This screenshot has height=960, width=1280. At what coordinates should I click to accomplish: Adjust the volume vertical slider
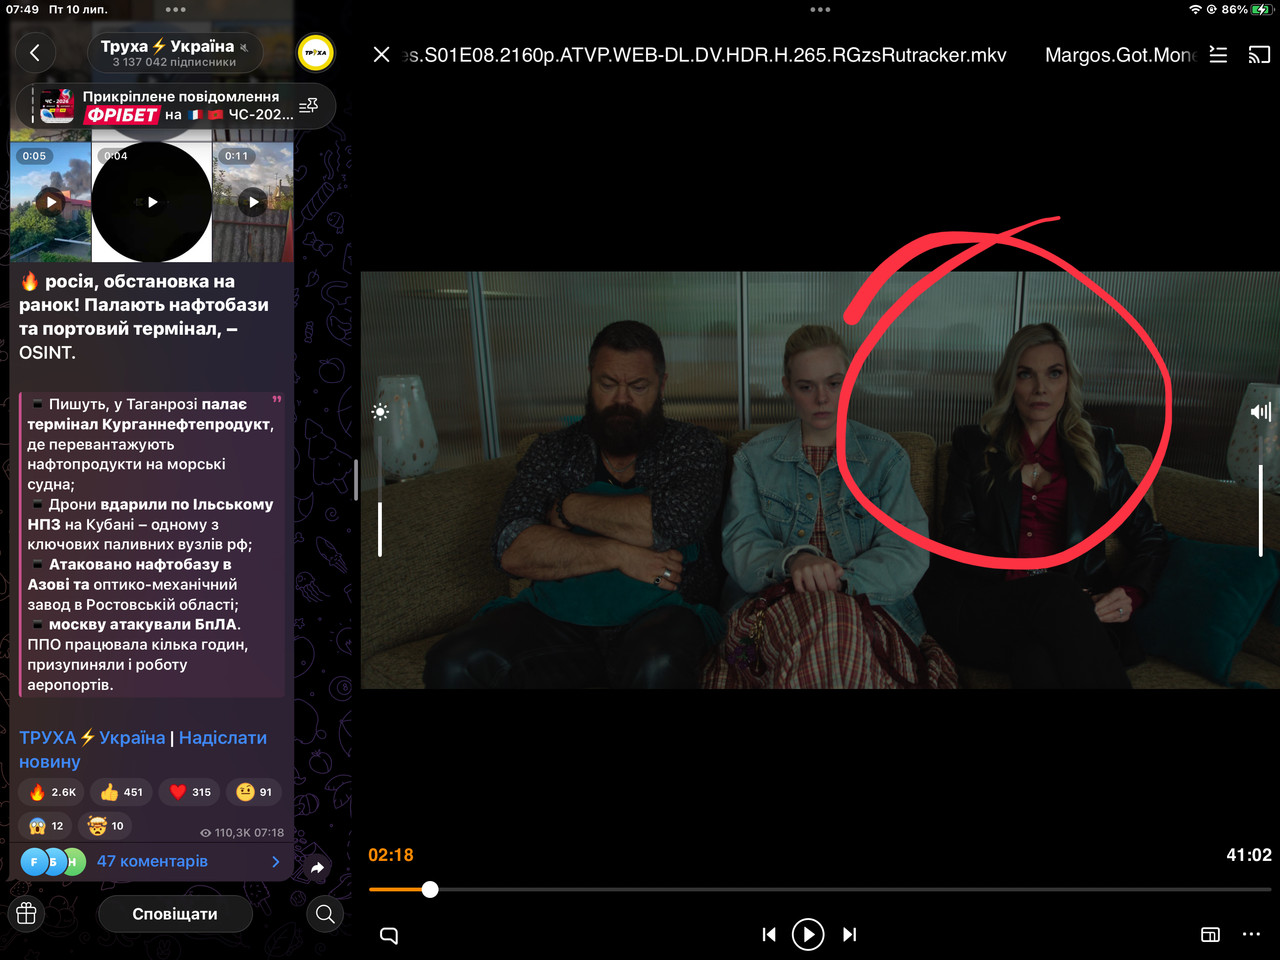pos(1260,496)
